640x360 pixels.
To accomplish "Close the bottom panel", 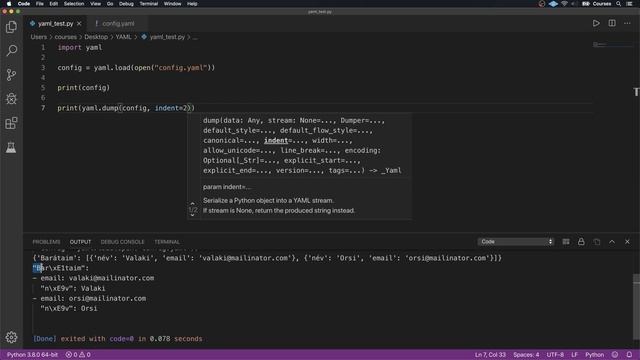I will point(627,242).
